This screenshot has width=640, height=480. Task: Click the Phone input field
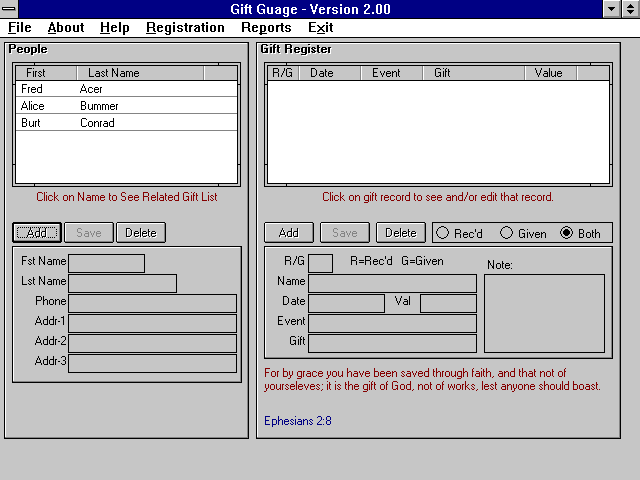[152, 302]
